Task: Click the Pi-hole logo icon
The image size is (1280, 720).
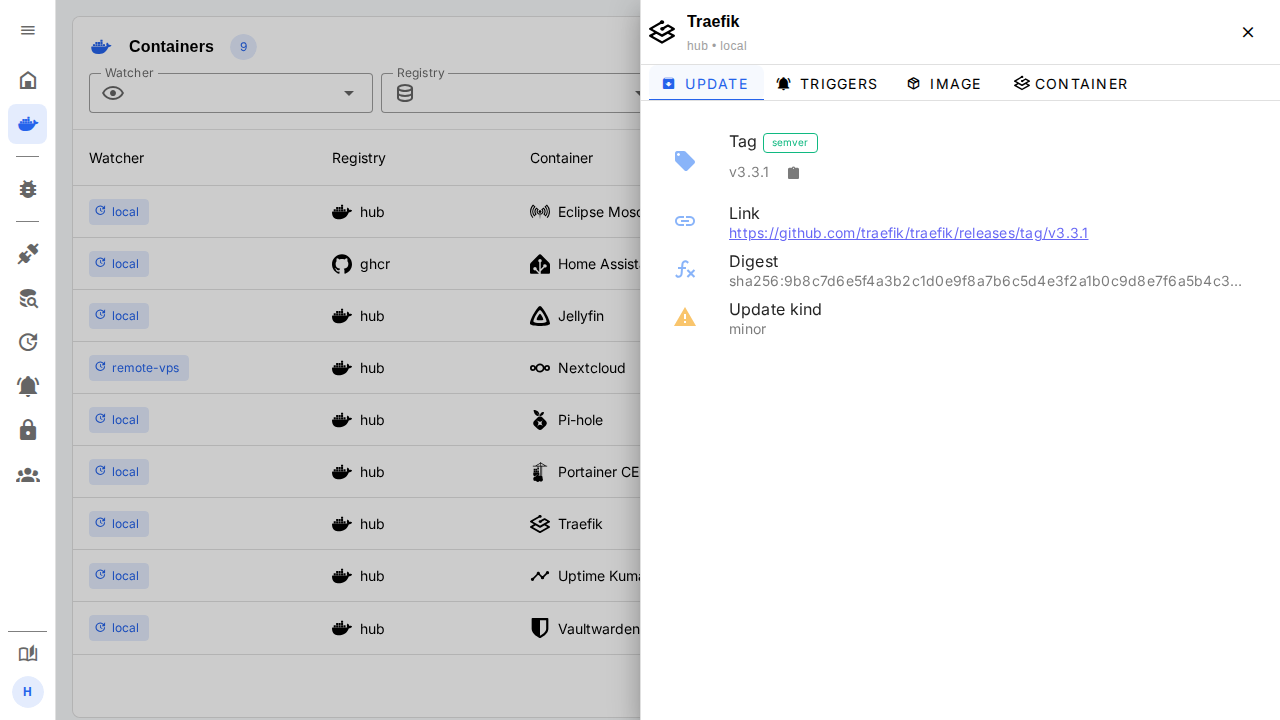Action: point(540,420)
